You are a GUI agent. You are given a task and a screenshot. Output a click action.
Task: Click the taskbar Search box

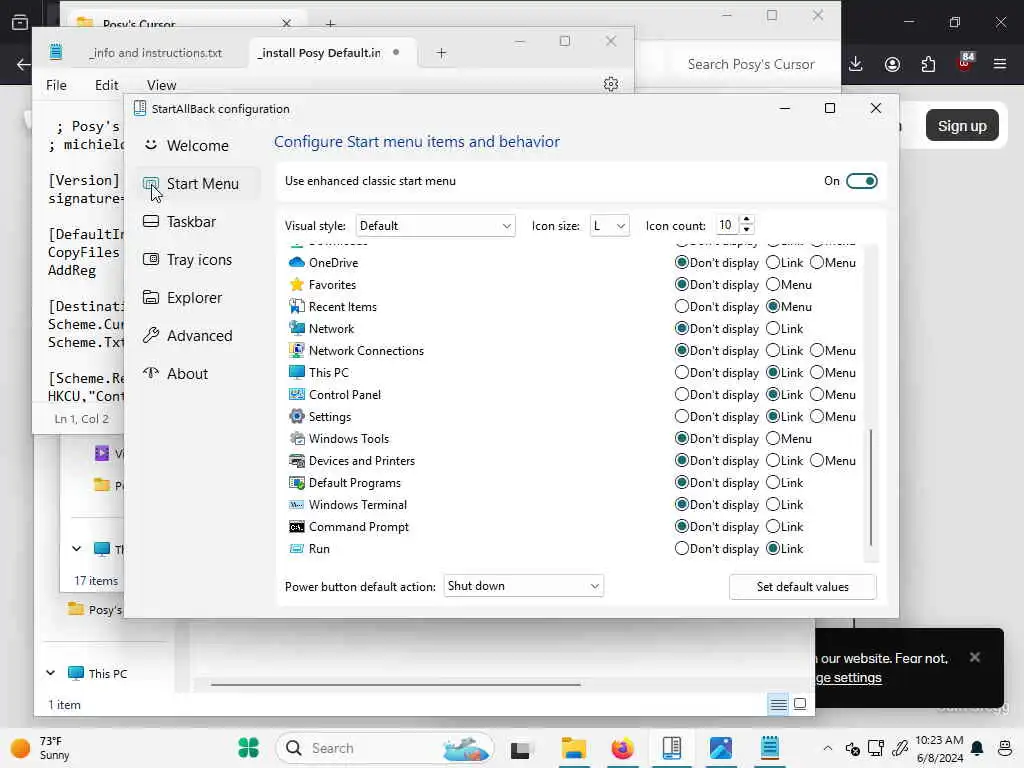pyautogui.click(x=385, y=748)
